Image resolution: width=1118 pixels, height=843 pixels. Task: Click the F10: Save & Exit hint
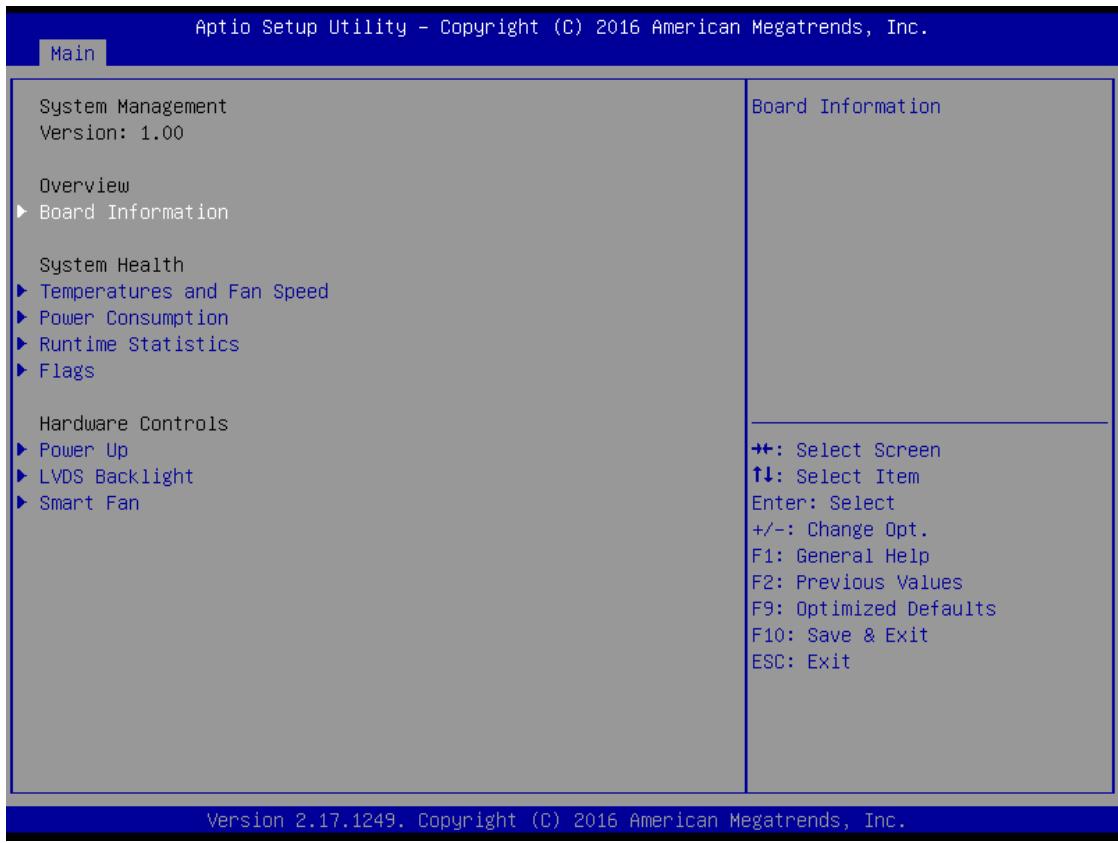[x=840, y=635]
